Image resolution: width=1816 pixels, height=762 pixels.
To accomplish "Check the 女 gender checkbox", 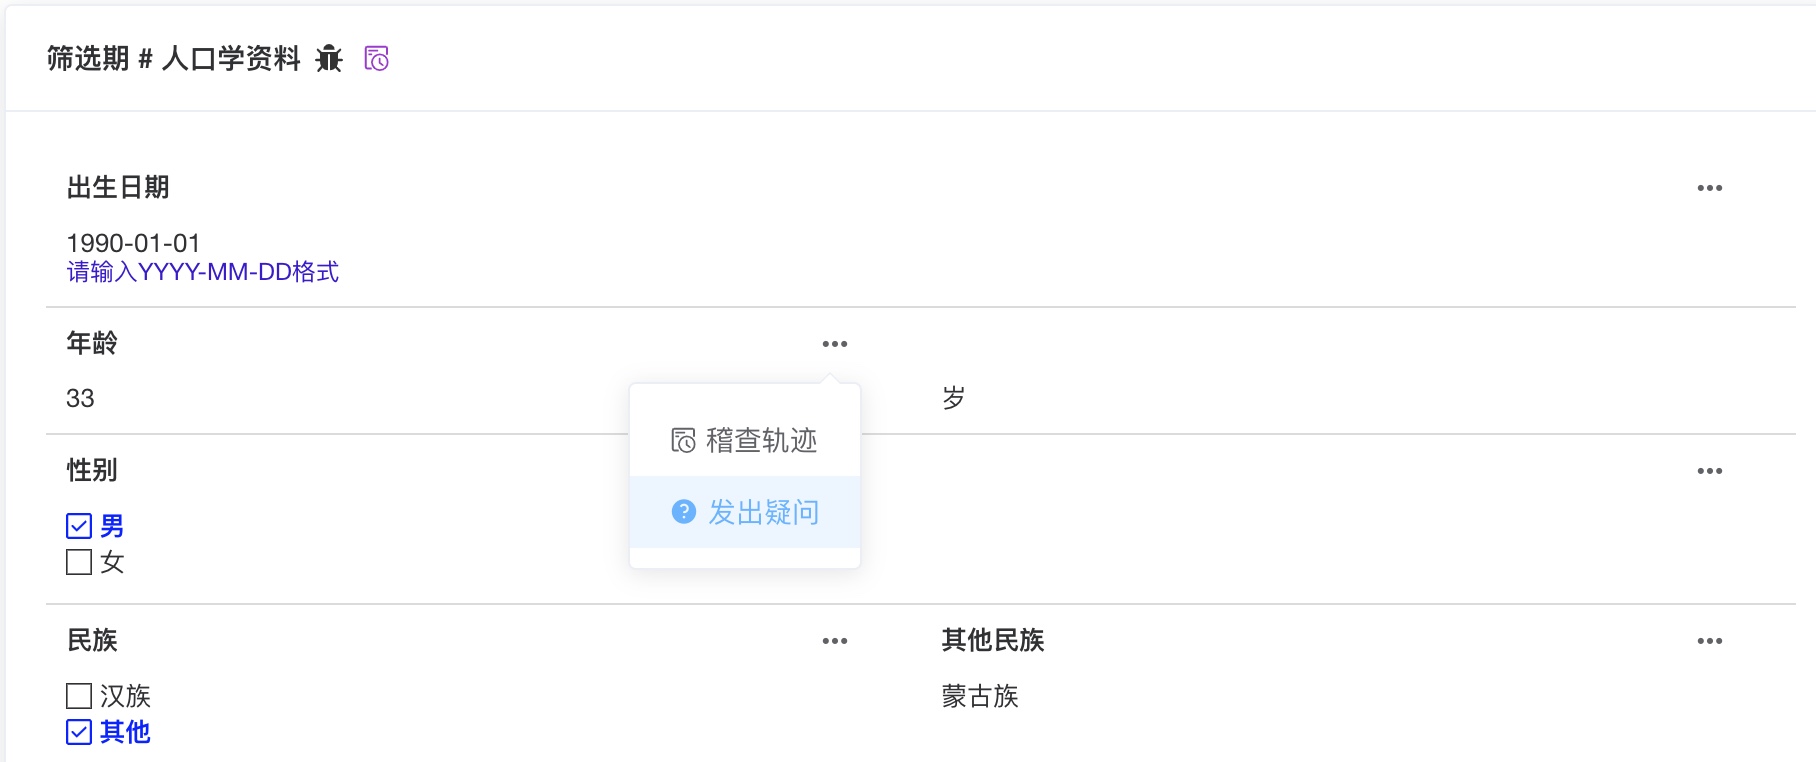I will (78, 563).
